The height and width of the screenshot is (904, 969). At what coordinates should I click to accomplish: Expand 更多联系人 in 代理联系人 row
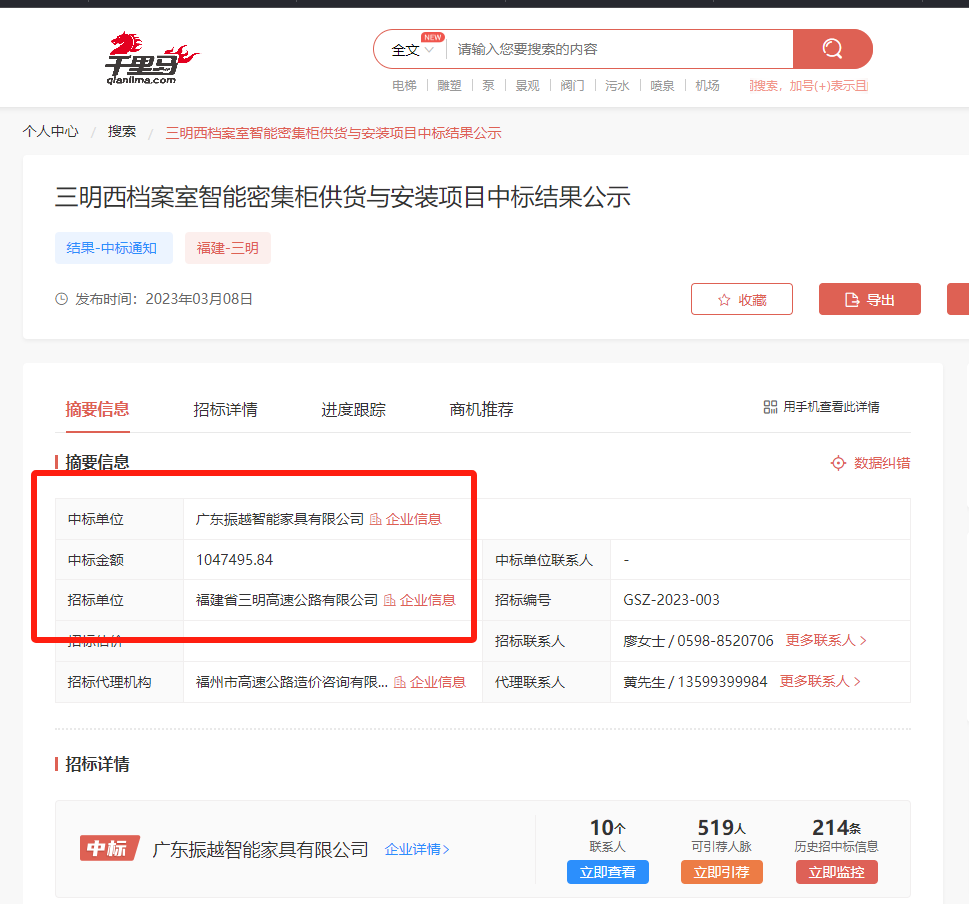coord(820,681)
